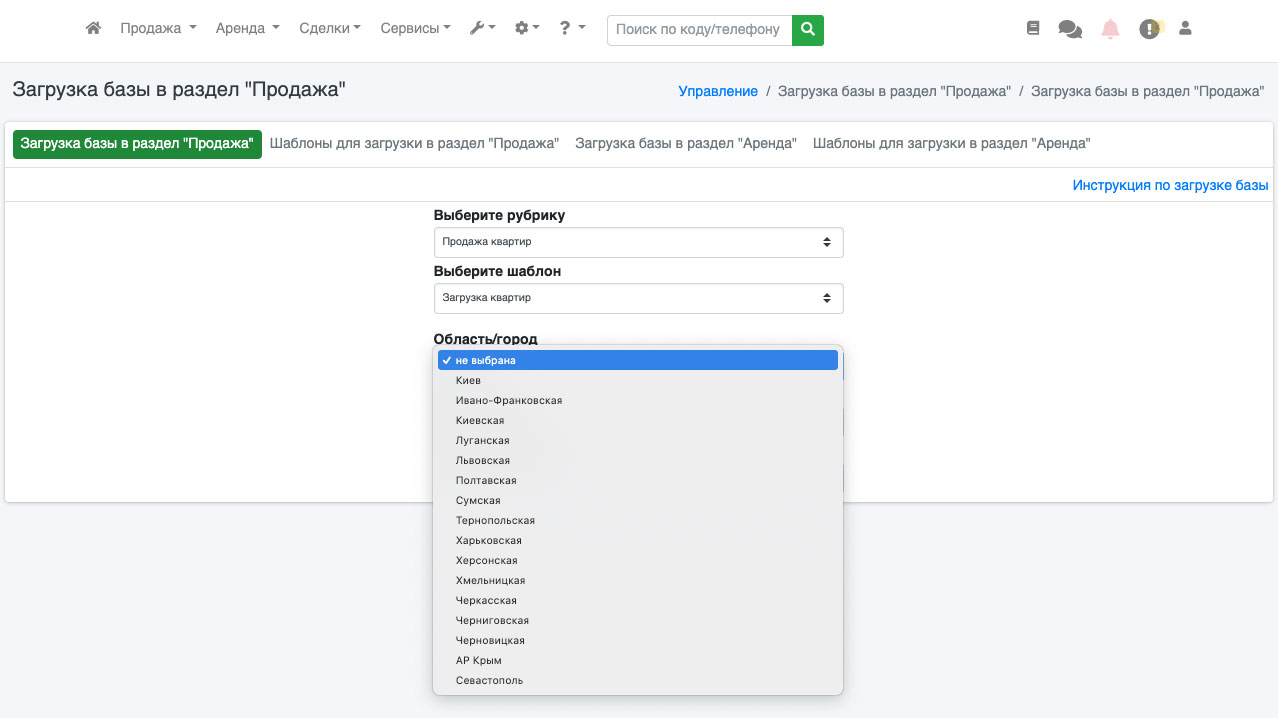Click the green search magnifier button
The width and height of the screenshot is (1278, 718).
click(807, 30)
